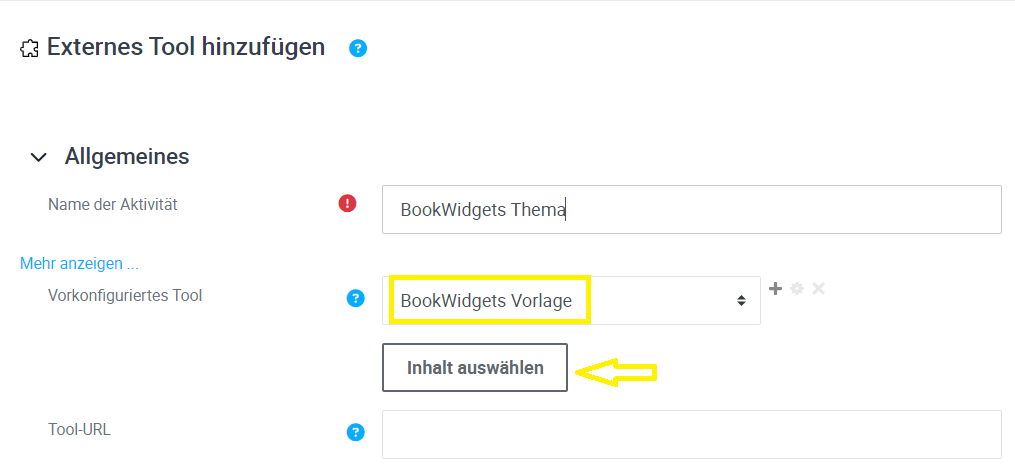Click the yellow arrow beside Inhalt auswählen
Image resolution: width=1015 pixels, height=474 pixels.
tap(620, 373)
